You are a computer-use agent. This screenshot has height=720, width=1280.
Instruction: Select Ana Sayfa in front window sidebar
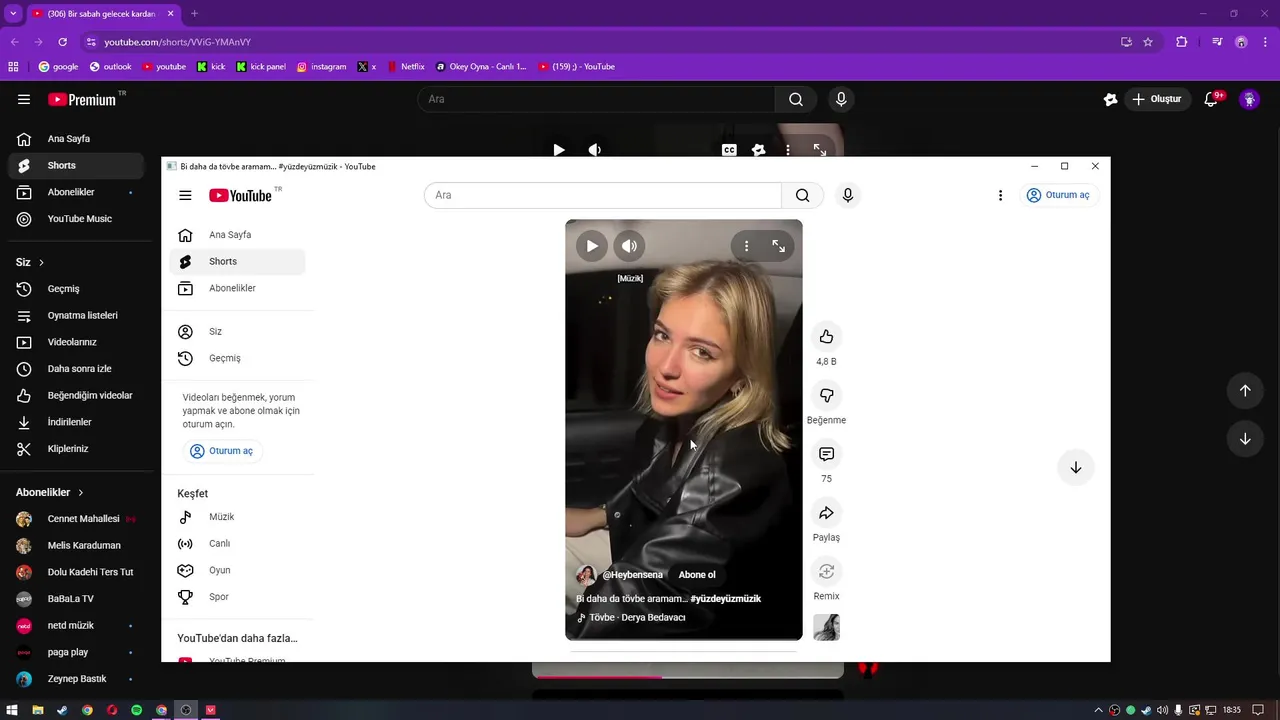[x=237, y=235]
